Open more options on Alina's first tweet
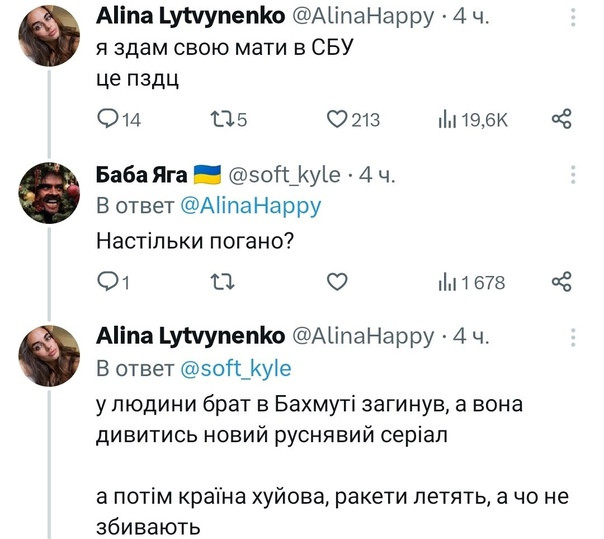The height and width of the screenshot is (539, 604). tap(573, 17)
